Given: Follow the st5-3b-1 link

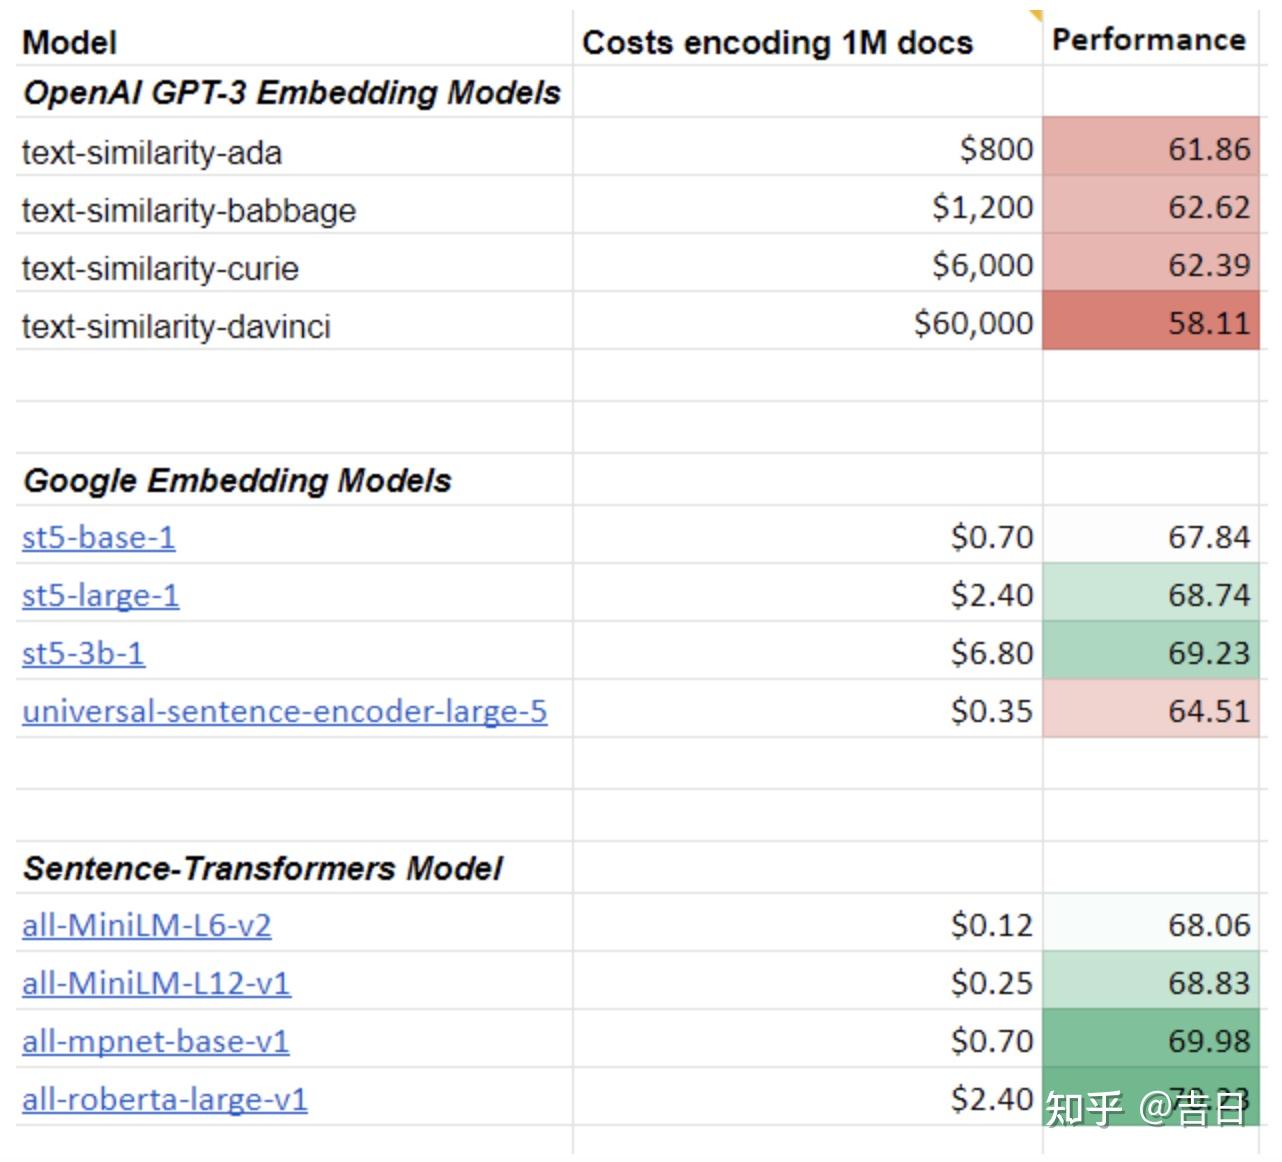Looking at the screenshot, I should (x=82, y=653).
